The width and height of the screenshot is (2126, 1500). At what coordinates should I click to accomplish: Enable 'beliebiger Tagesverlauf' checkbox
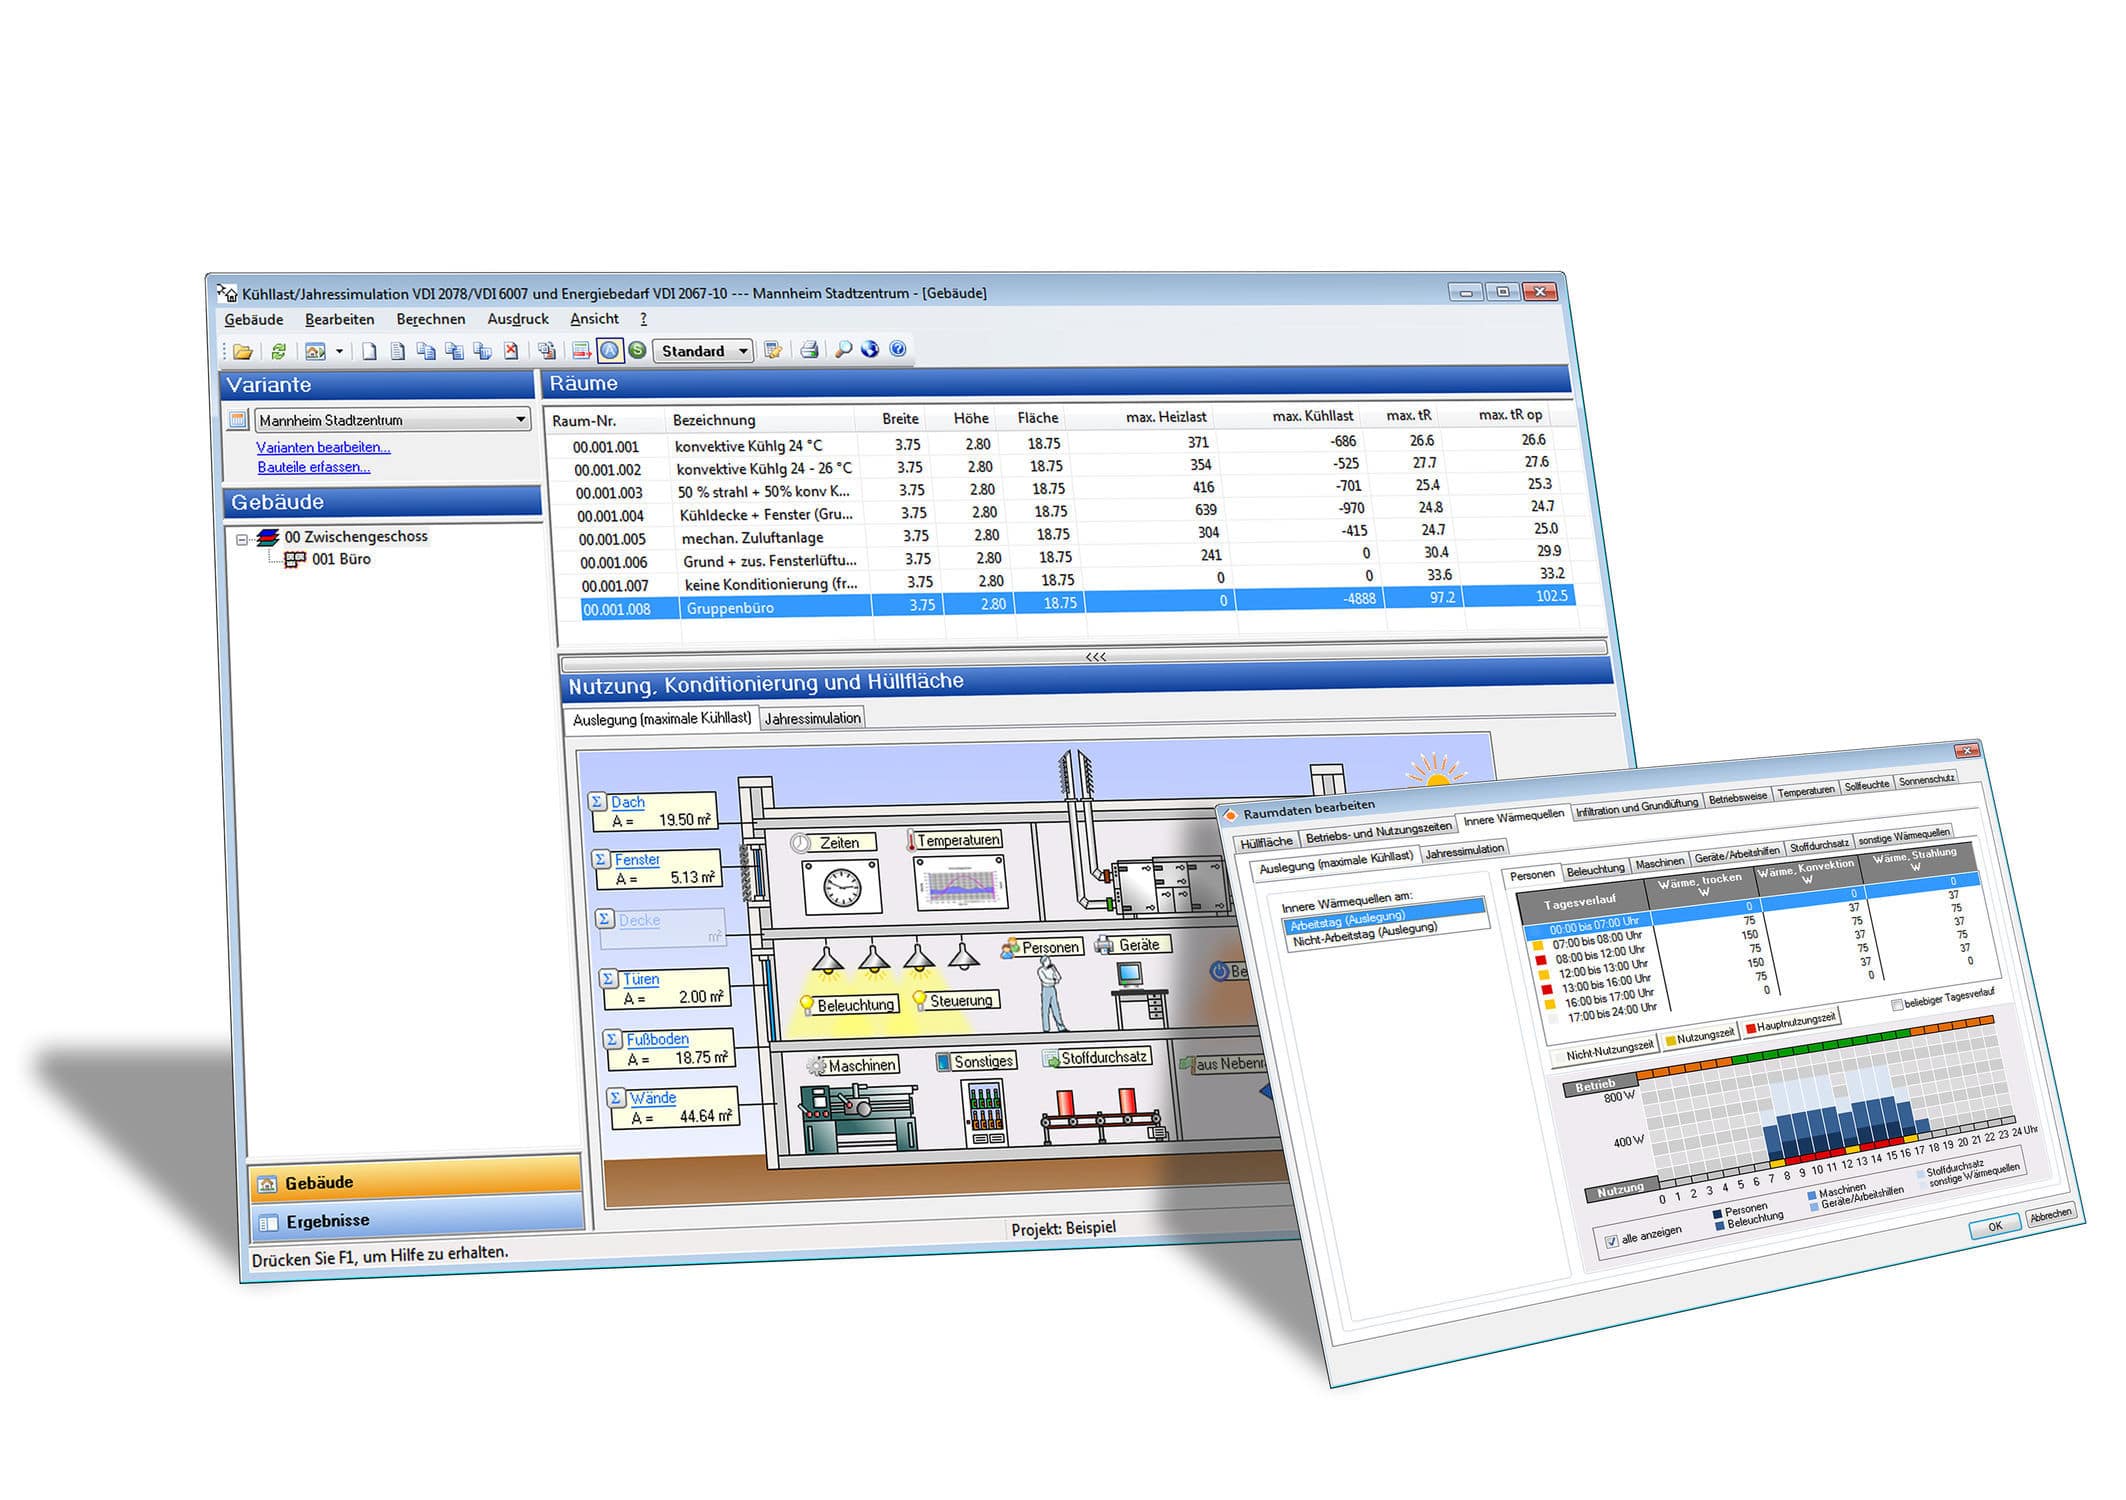[x=1897, y=1004]
